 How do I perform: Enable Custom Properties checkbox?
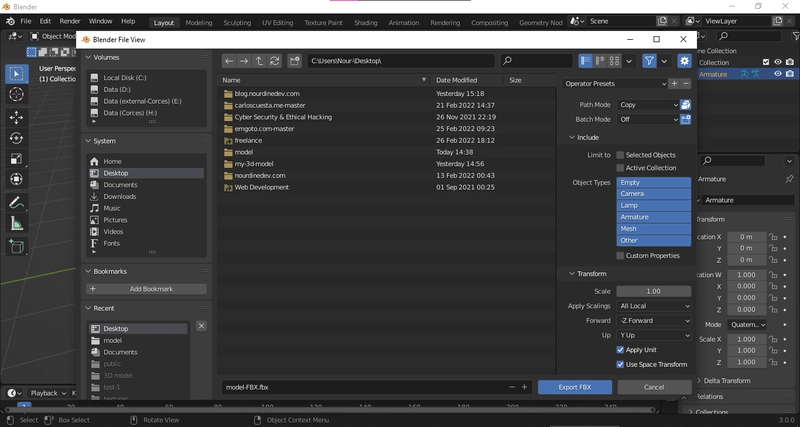[x=620, y=256]
